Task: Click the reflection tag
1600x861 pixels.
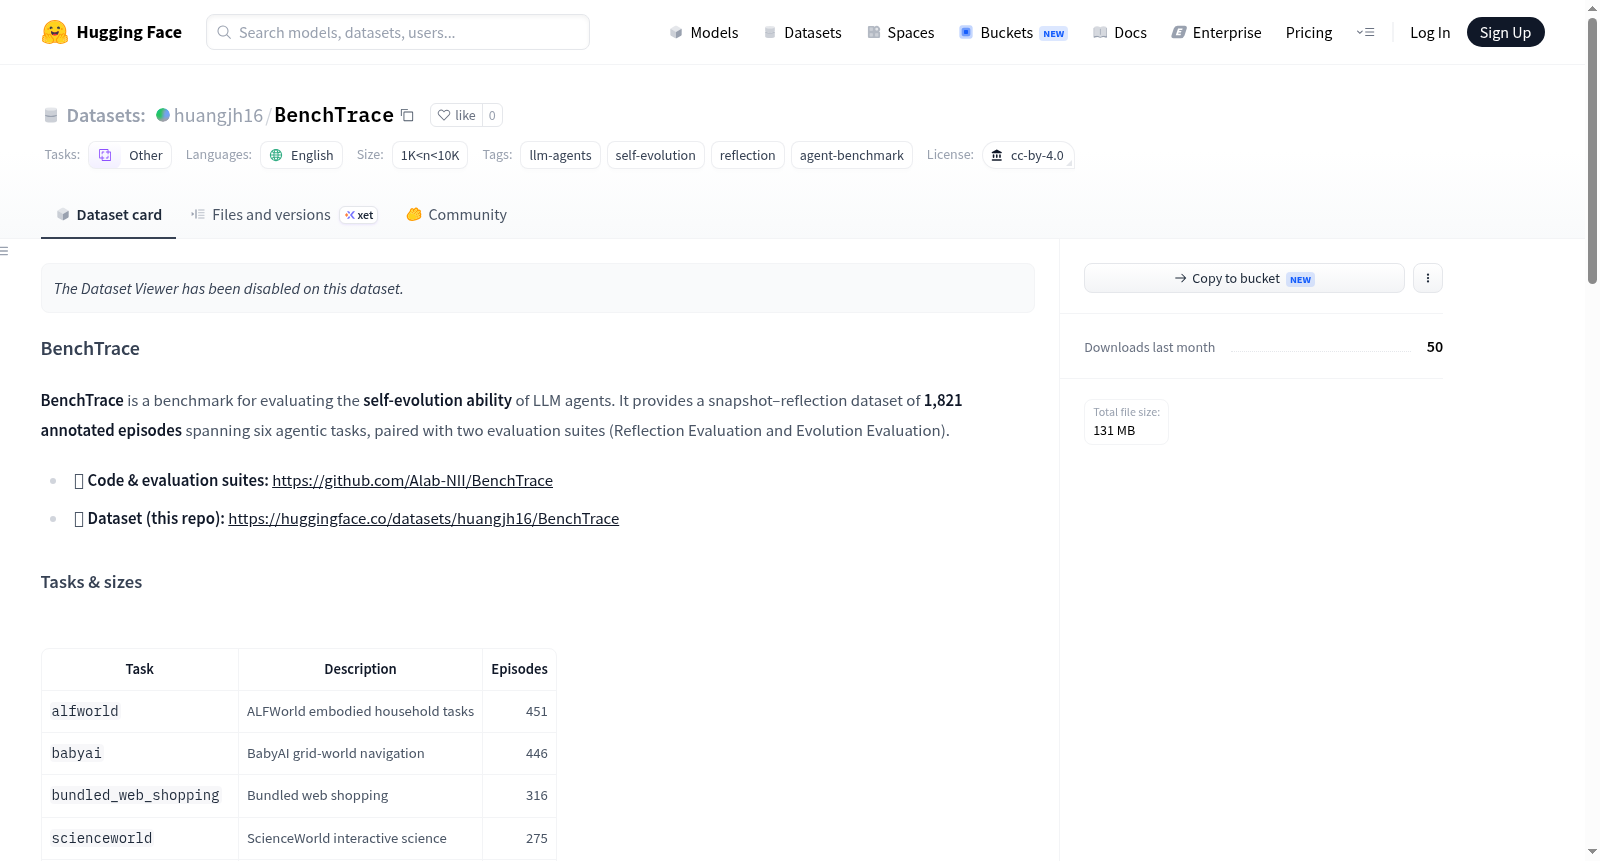Action: (747, 155)
